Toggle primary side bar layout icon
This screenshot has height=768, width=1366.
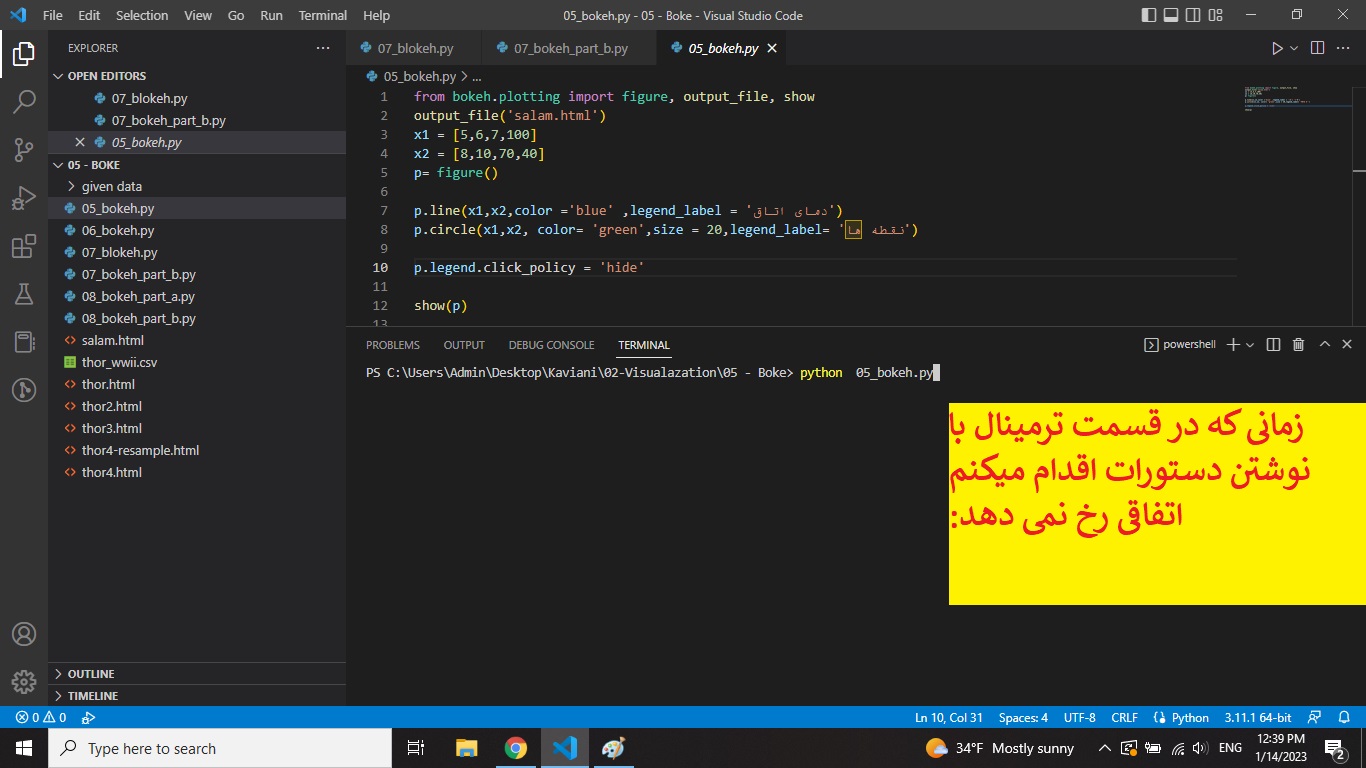1148,15
